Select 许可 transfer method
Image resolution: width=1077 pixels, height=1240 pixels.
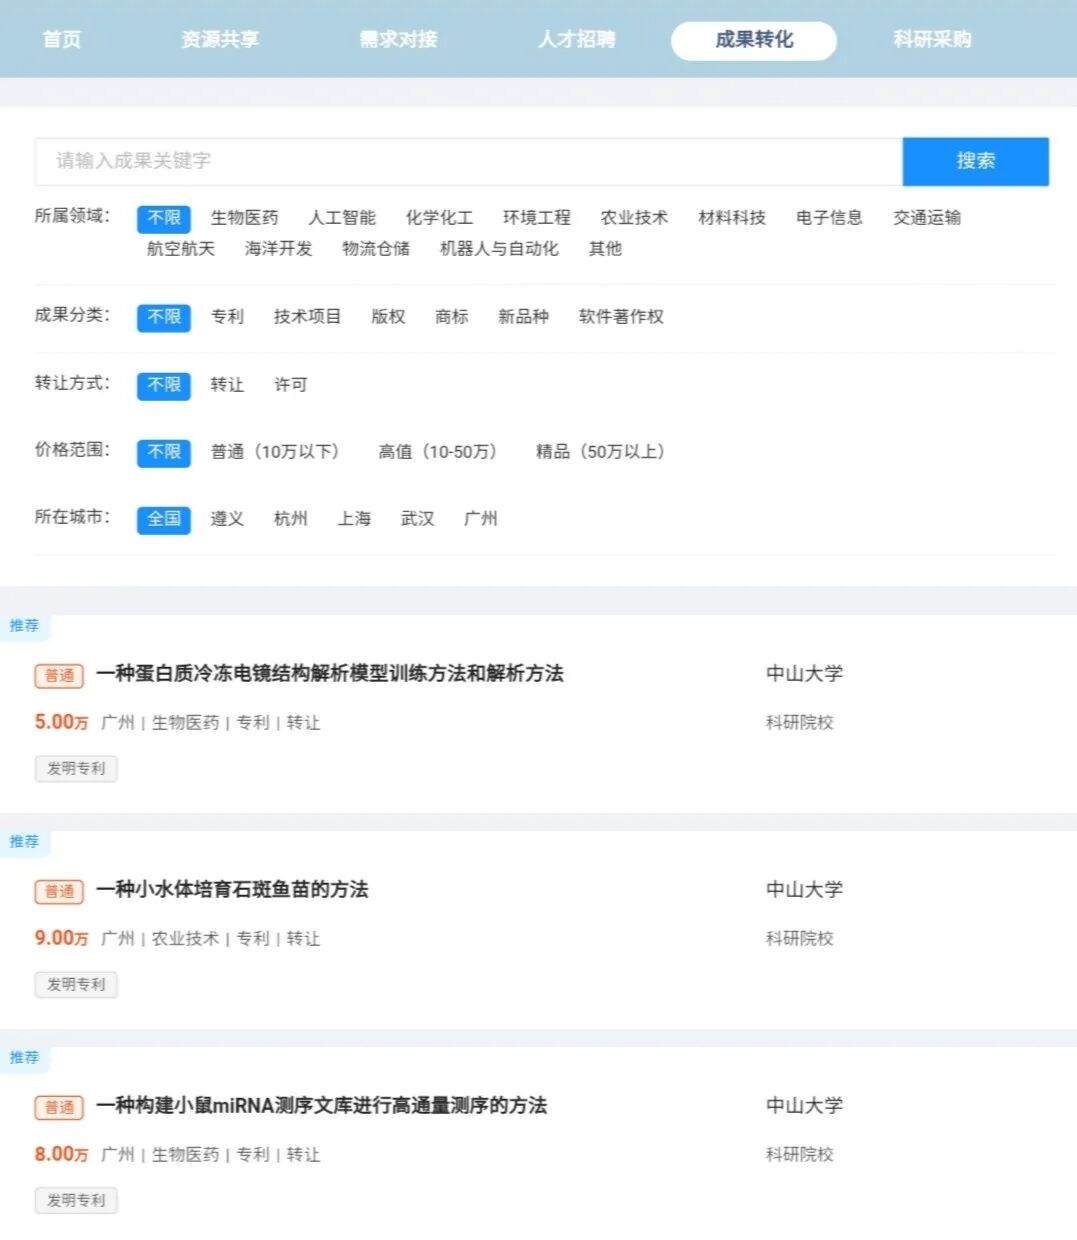point(289,385)
